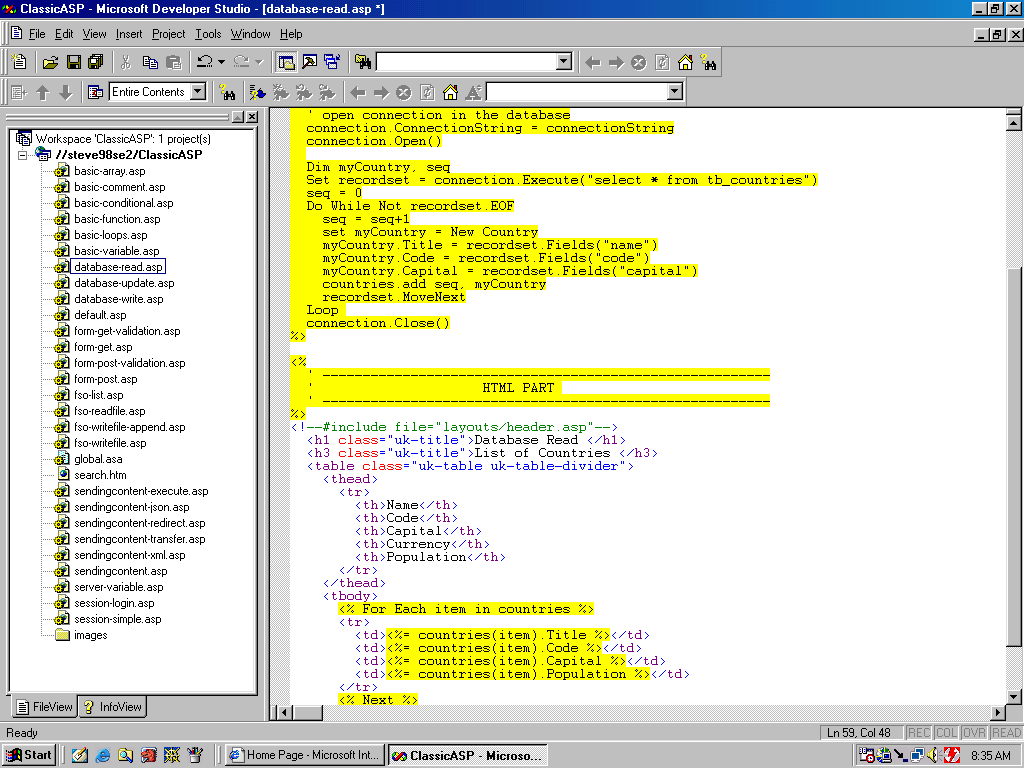Click the Save All icon

(x=95, y=62)
